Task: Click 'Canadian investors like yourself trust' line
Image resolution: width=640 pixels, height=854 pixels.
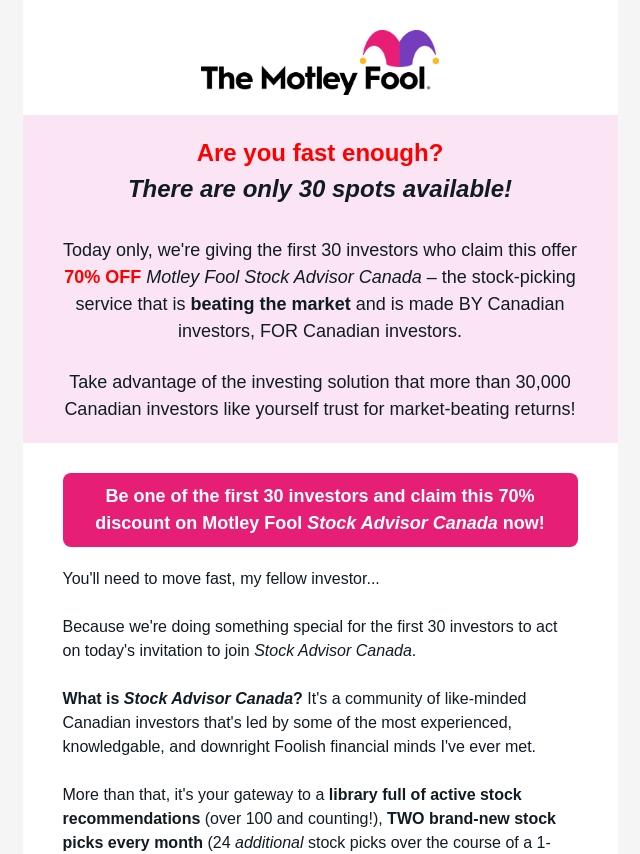Action: [x=320, y=409]
